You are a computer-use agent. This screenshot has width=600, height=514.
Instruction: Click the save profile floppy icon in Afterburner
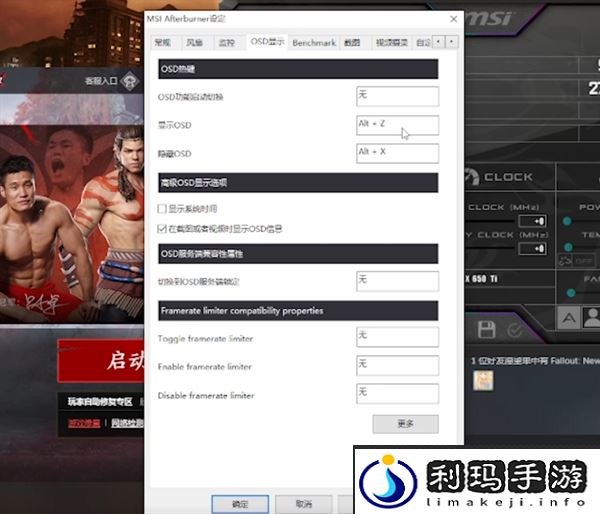click(x=487, y=330)
